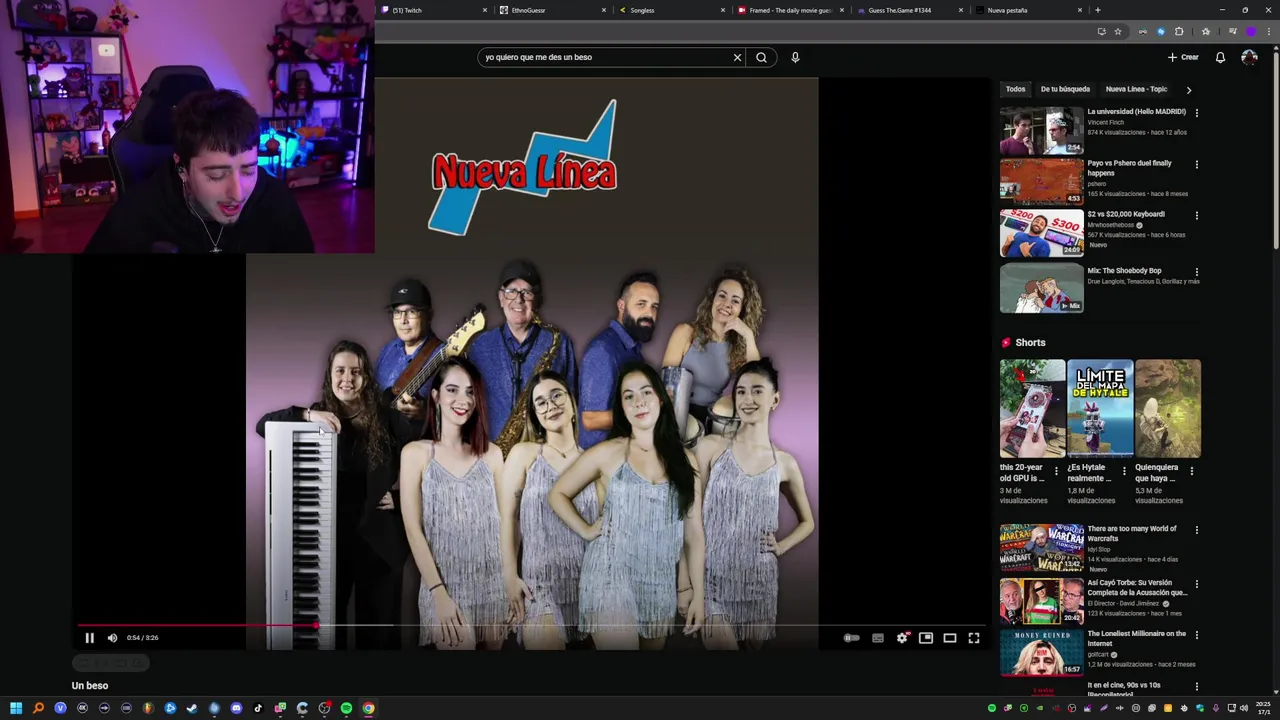Open the browser extensions puzzle icon

[x=1179, y=32]
